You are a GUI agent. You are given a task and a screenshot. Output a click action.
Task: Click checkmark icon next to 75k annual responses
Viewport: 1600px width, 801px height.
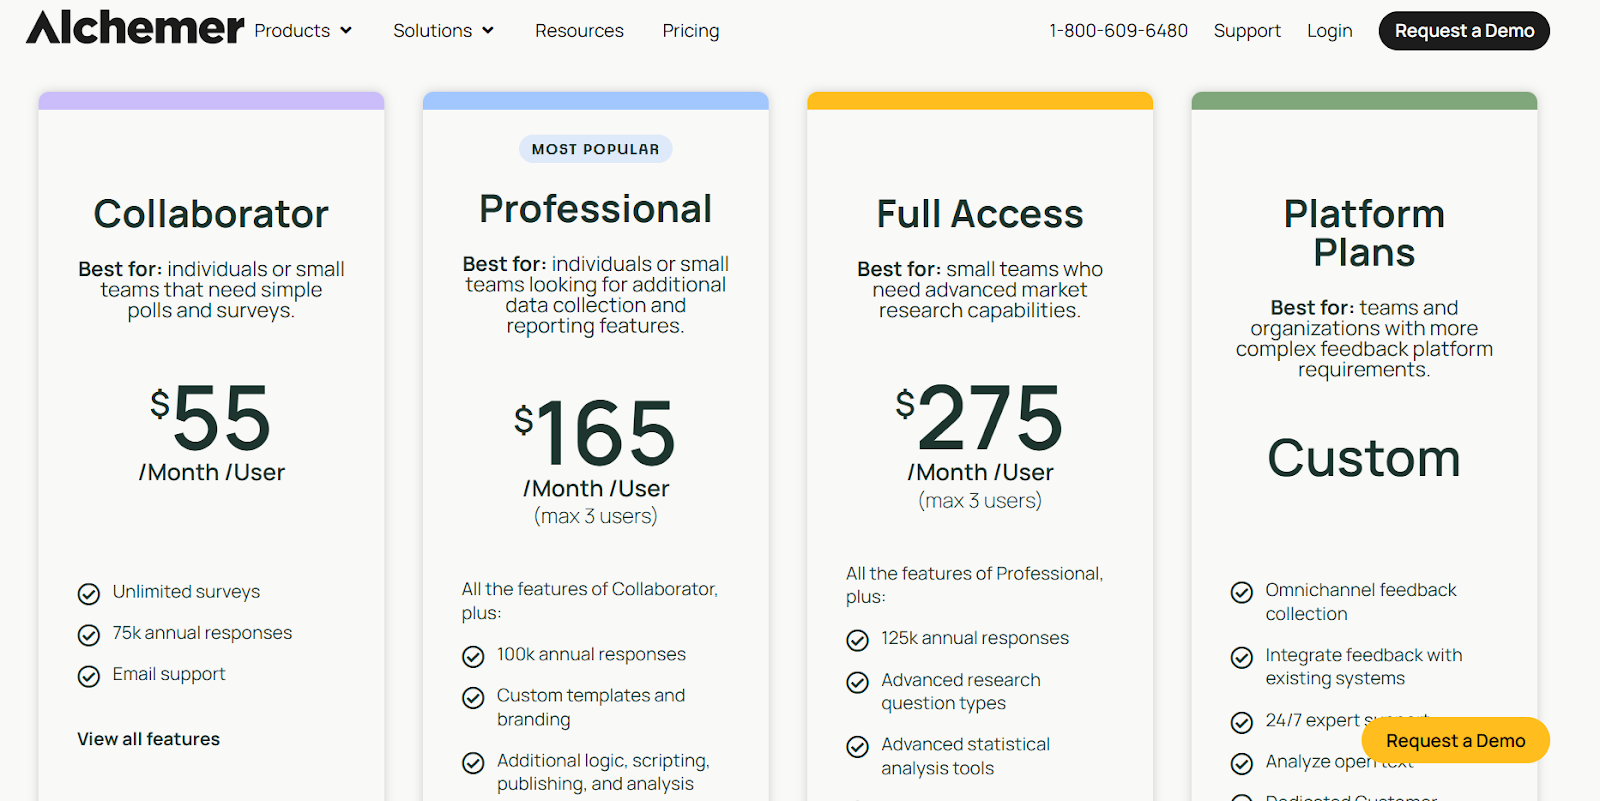tap(89, 635)
